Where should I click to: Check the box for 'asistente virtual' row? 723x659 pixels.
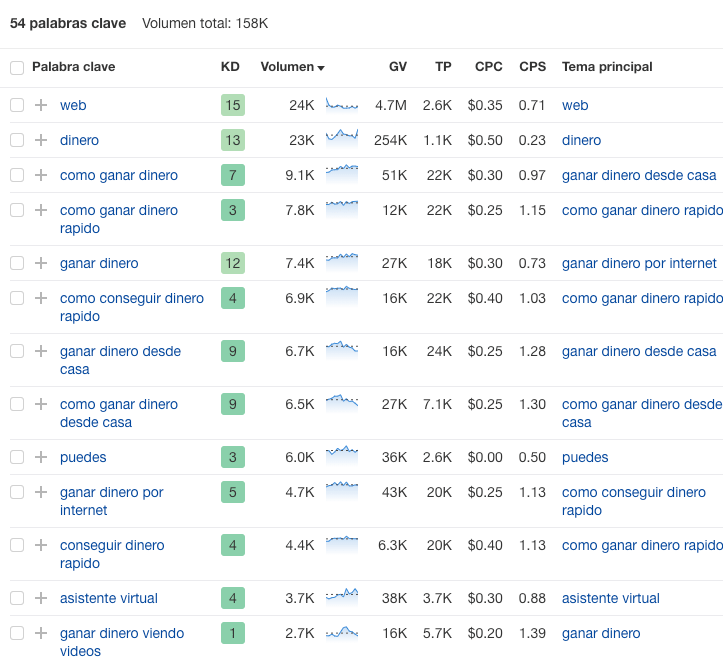click(17, 598)
